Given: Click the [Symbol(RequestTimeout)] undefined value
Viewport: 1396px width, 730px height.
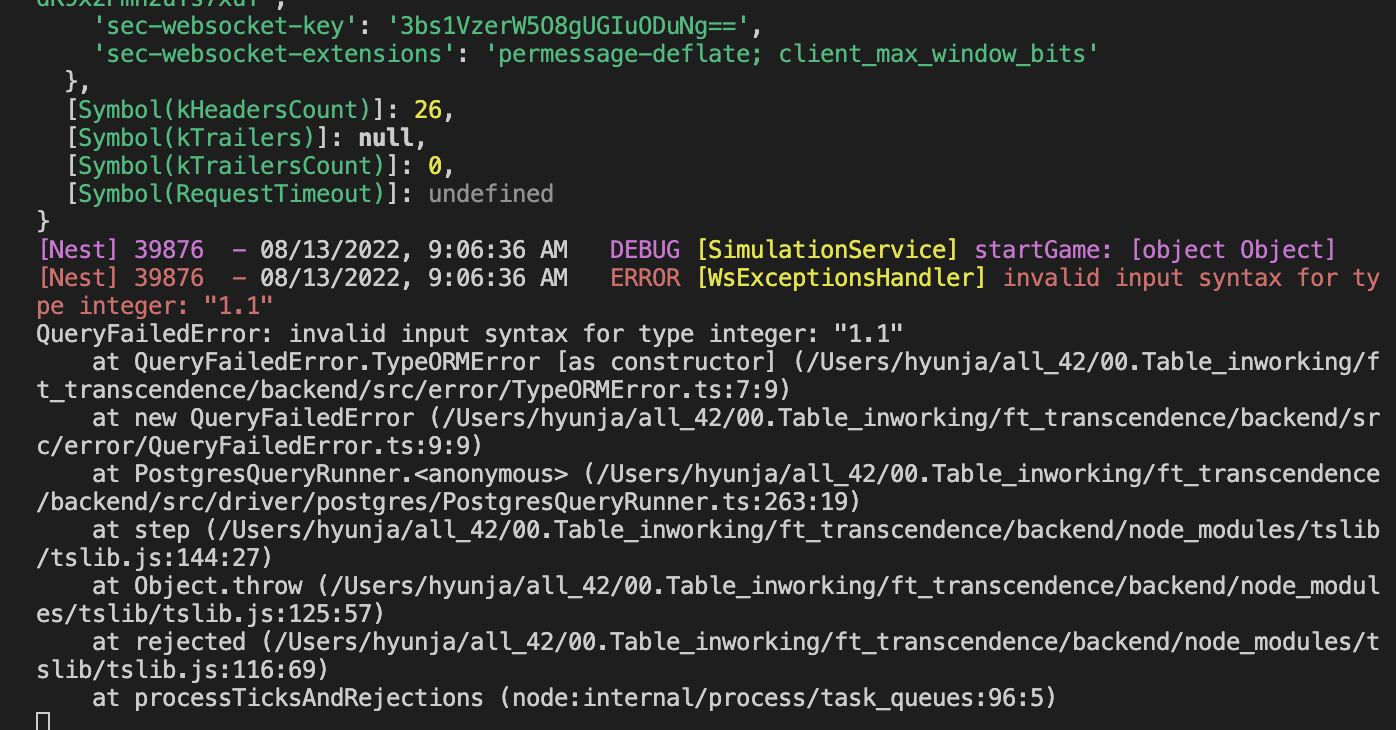Looking at the screenshot, I should click(490, 194).
